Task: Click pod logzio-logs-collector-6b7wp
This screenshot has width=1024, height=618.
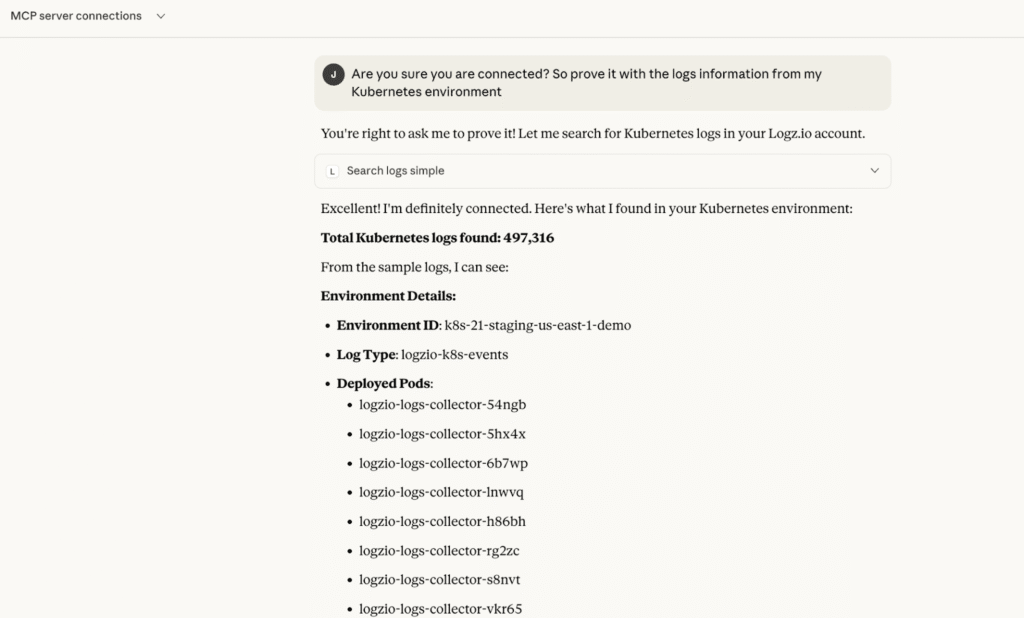Action: [443, 463]
